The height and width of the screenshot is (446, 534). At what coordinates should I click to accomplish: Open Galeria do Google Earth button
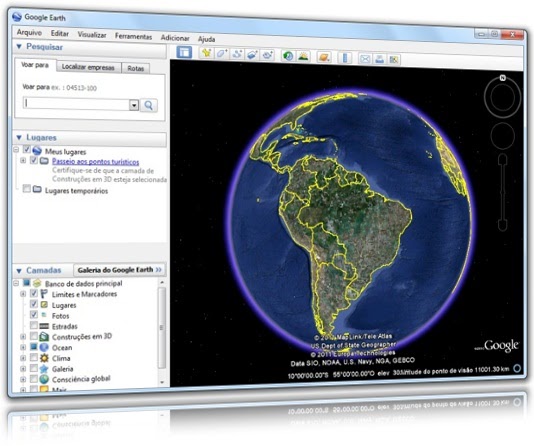click(119, 270)
